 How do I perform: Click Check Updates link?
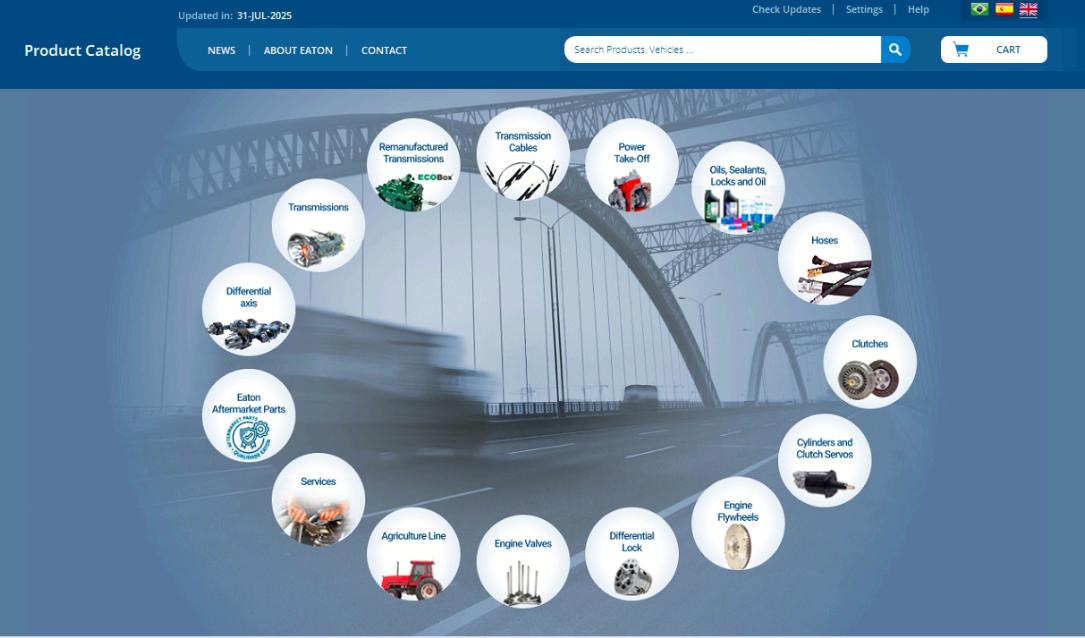coord(787,10)
